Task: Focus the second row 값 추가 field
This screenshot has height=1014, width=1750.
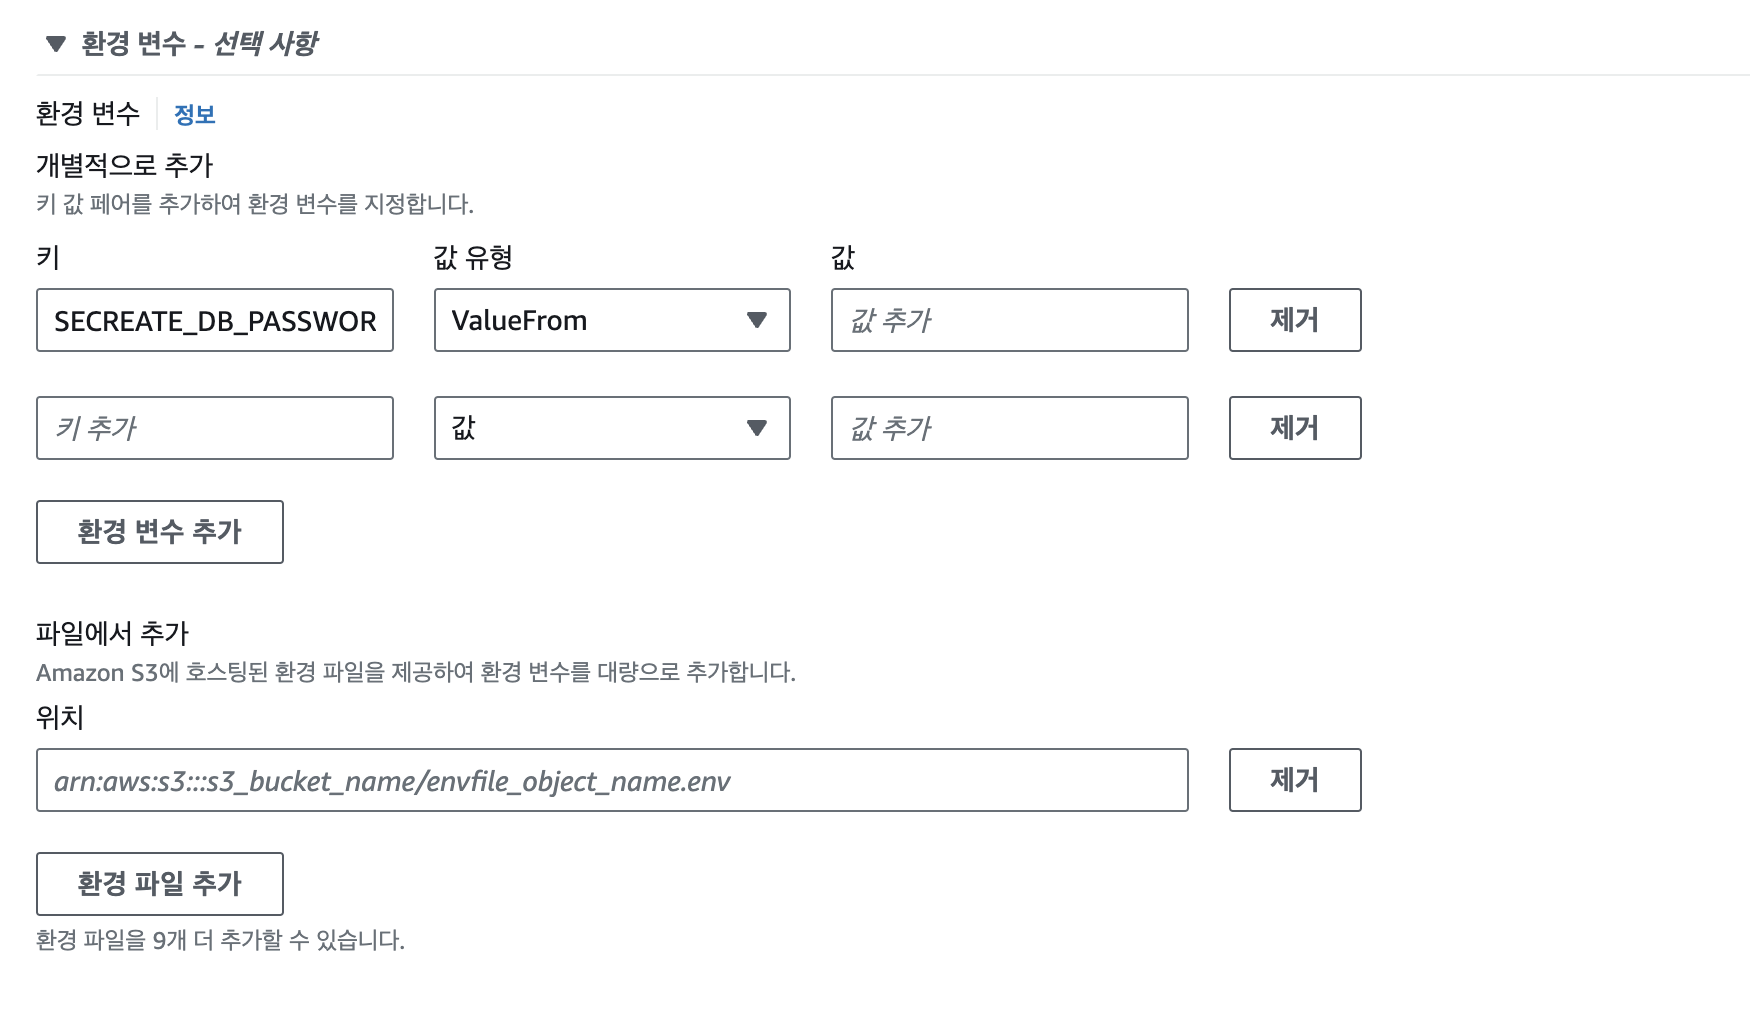Action: click(1009, 429)
